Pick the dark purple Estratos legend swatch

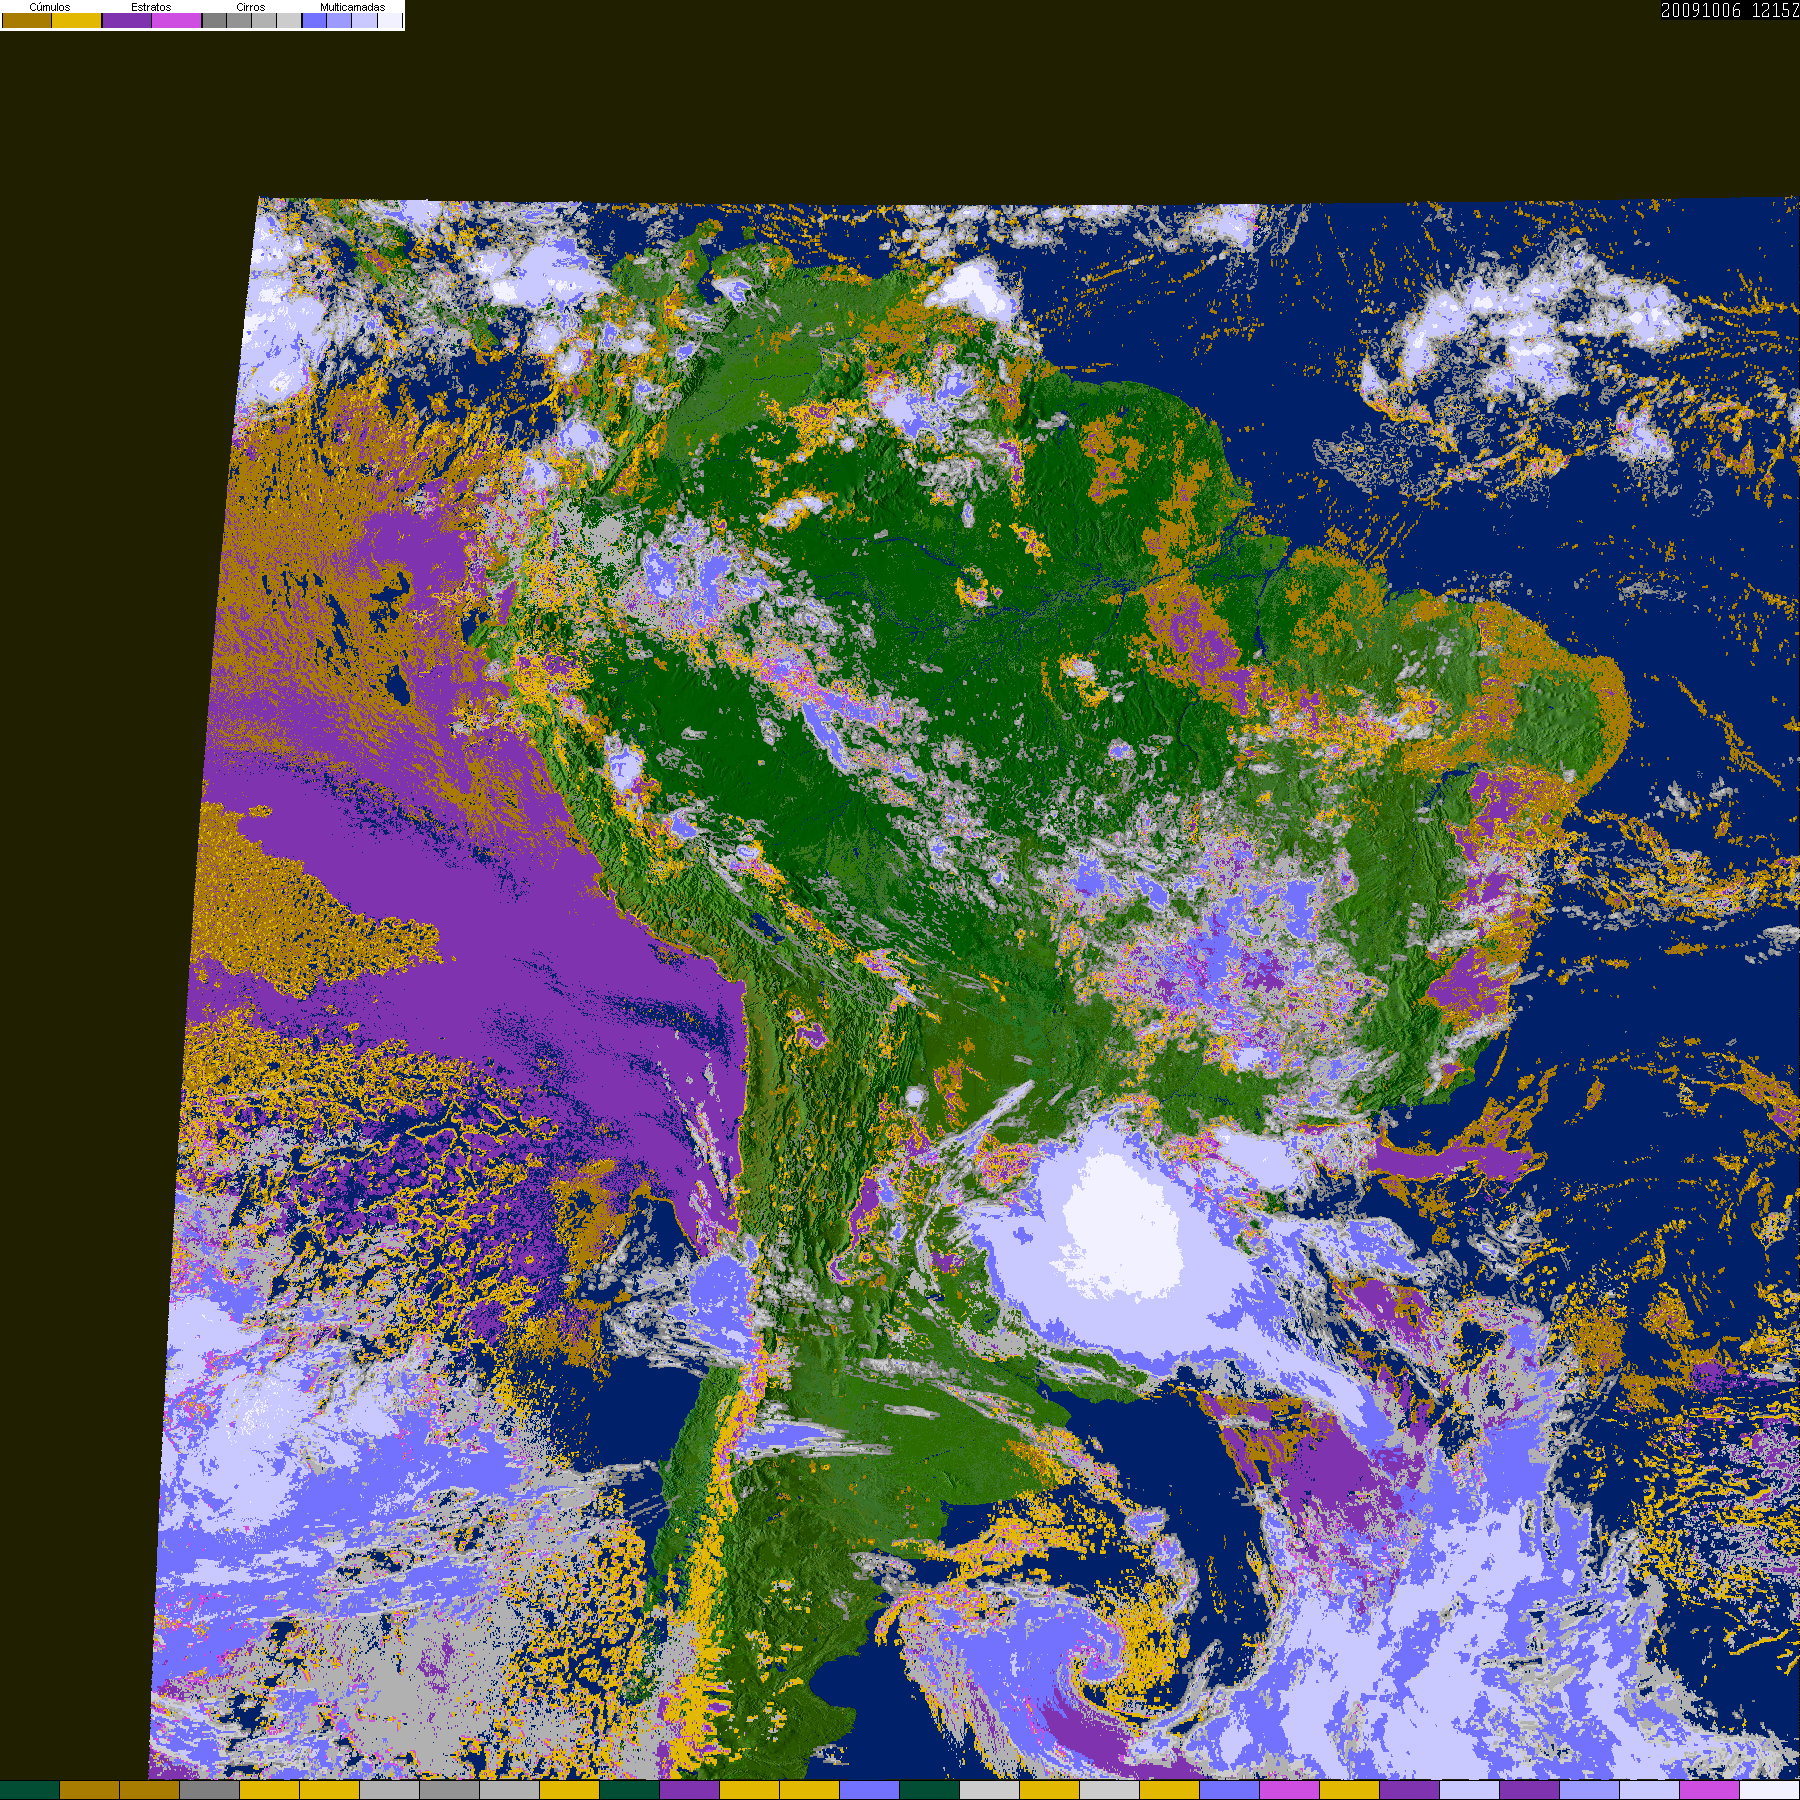(x=127, y=21)
